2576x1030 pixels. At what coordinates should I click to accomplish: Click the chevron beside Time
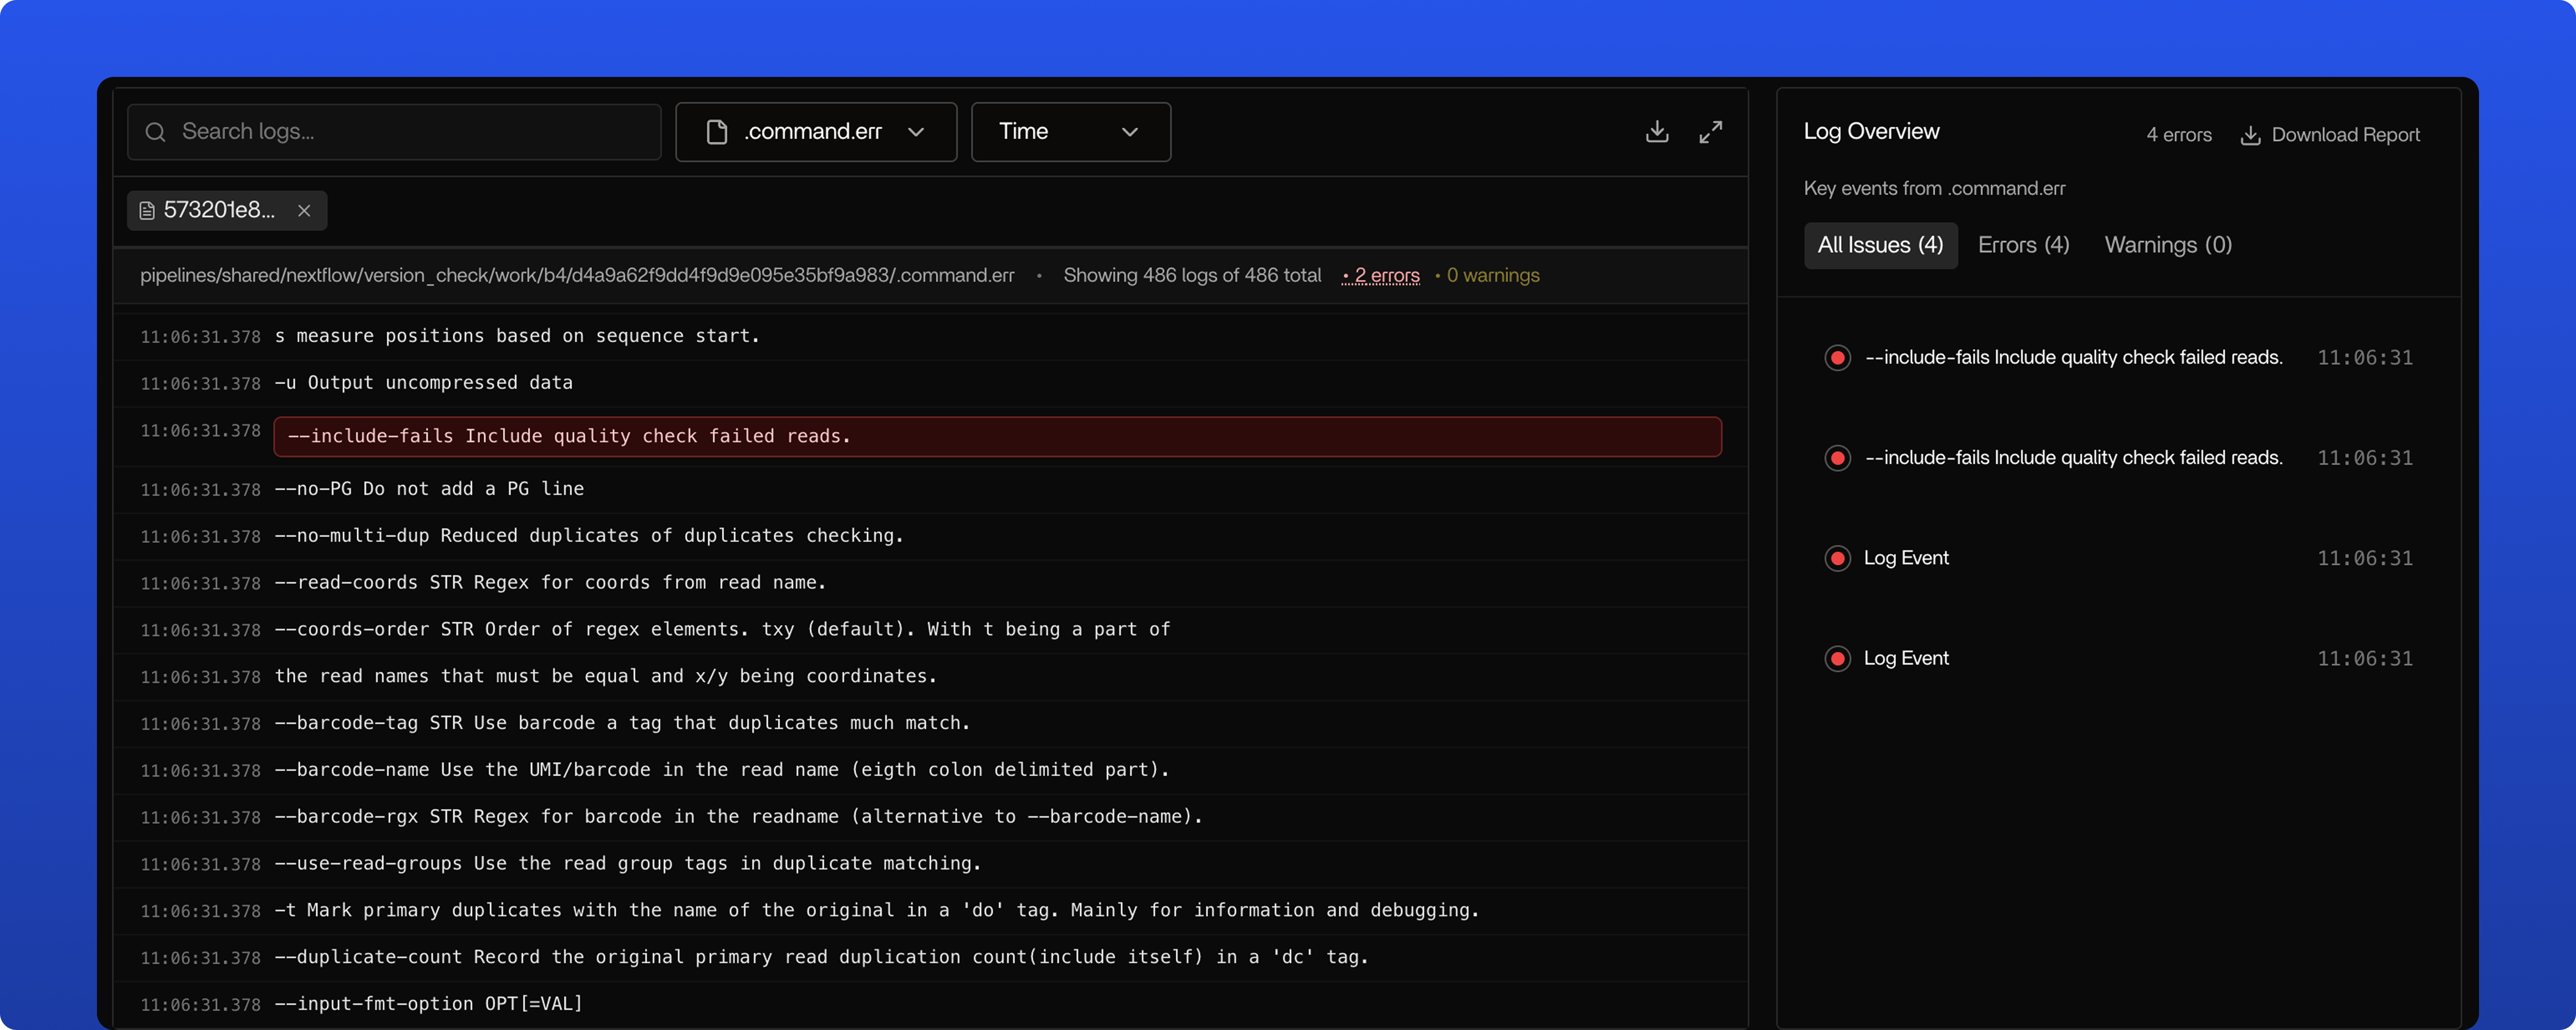(1130, 132)
